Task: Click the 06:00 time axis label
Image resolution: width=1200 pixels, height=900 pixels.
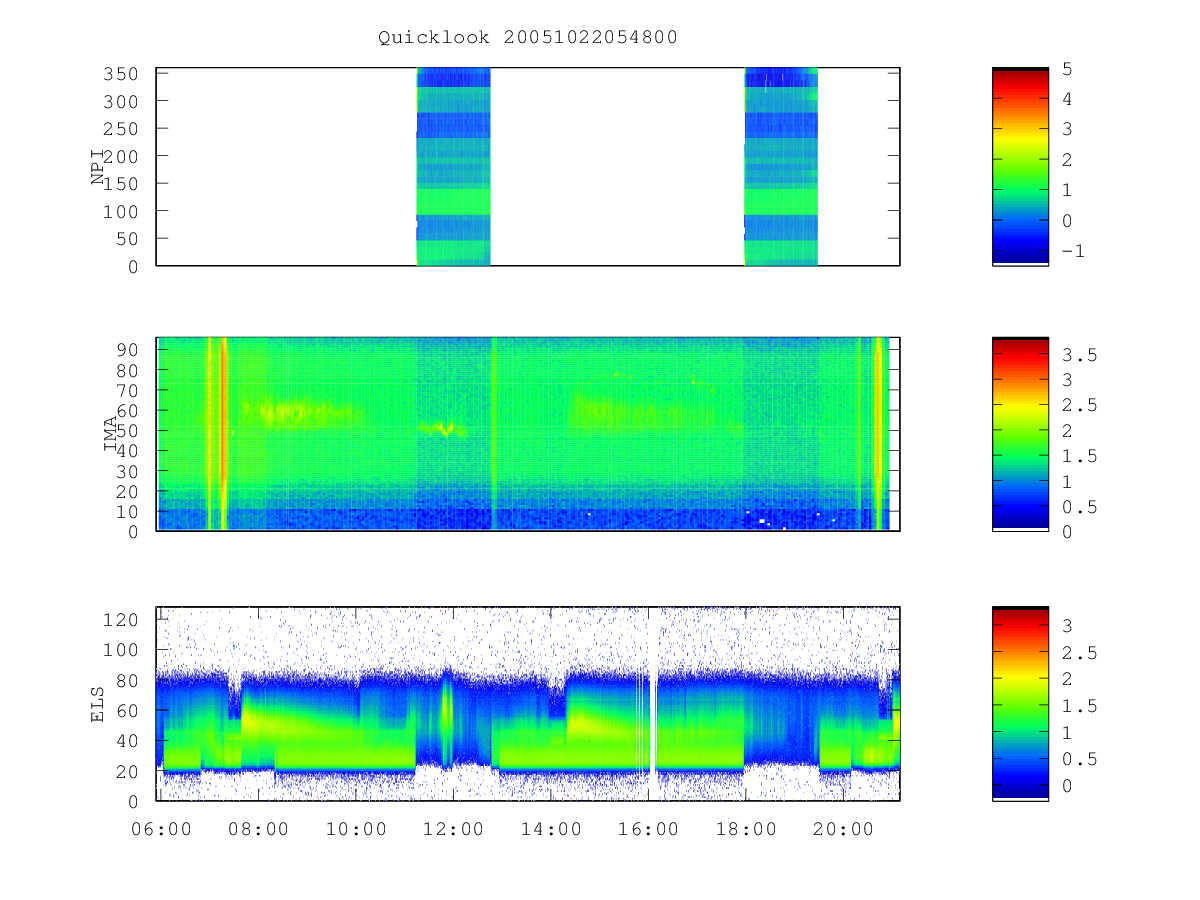Action: 162,829
